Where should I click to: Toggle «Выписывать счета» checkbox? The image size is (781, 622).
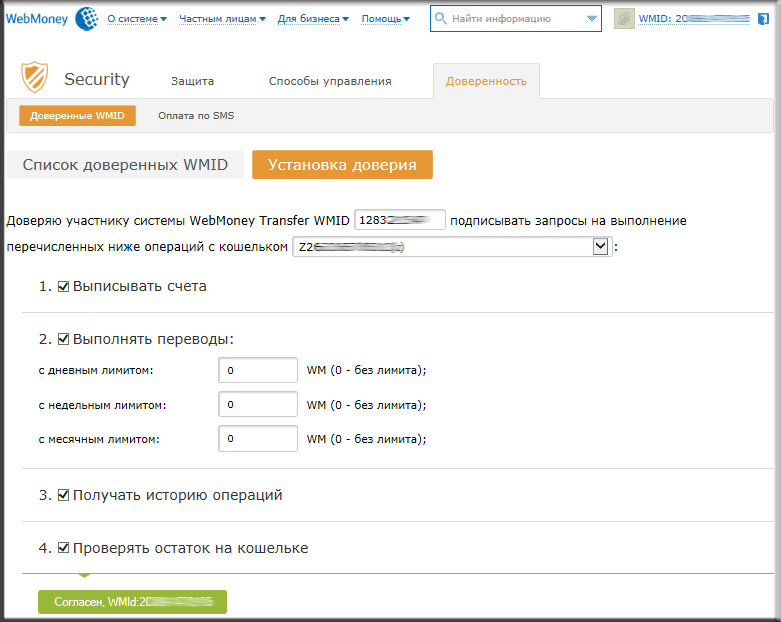coord(63,286)
